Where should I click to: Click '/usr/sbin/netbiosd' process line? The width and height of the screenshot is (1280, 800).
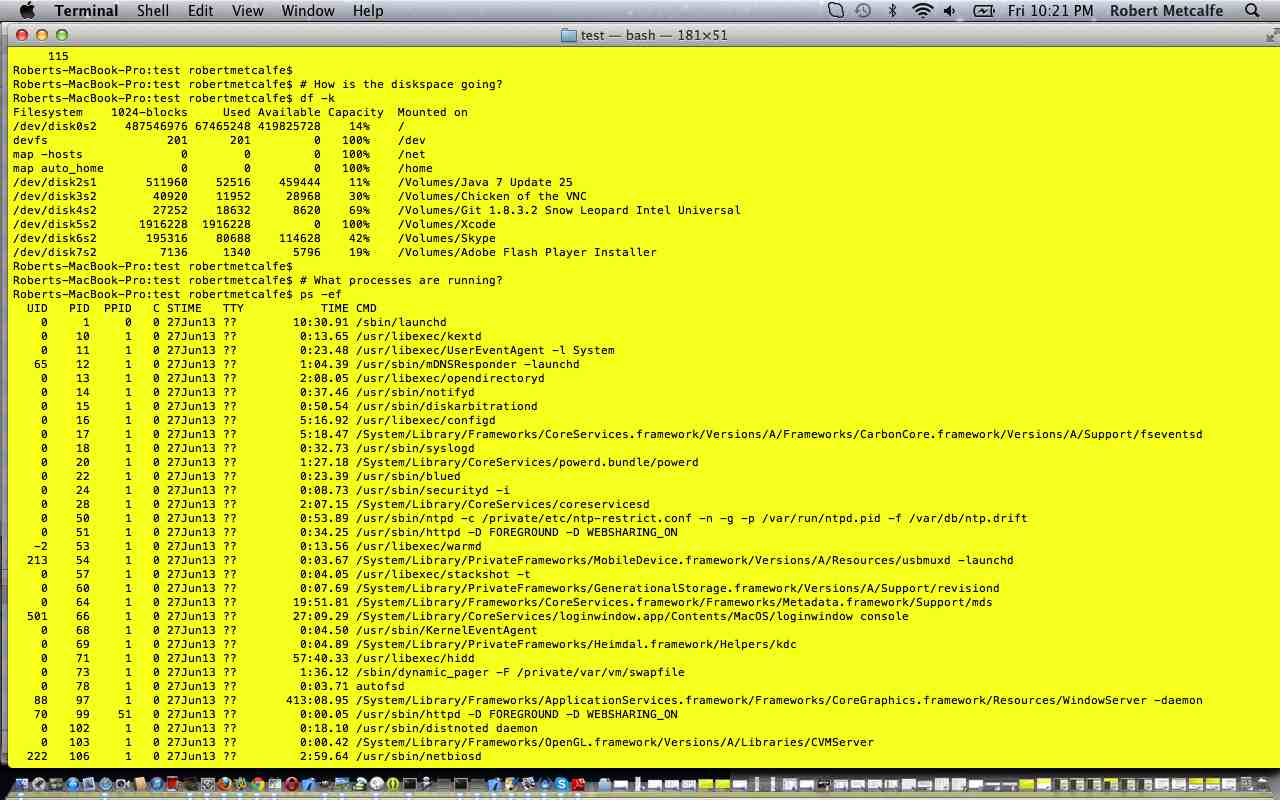coord(418,756)
